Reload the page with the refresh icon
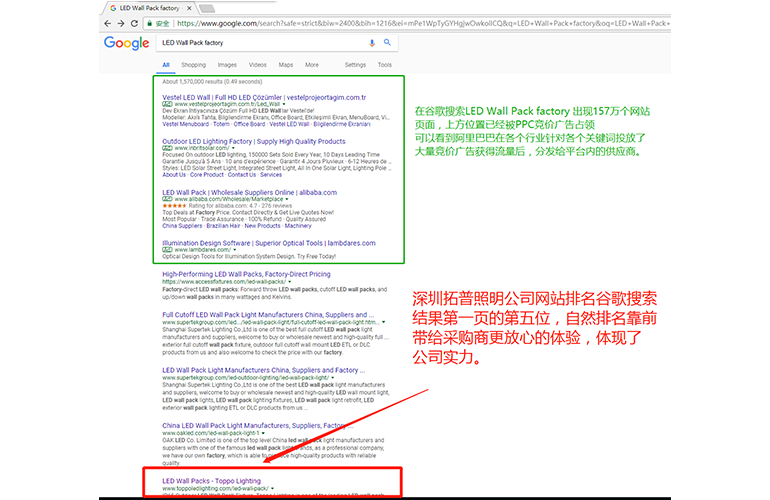 click(134, 23)
